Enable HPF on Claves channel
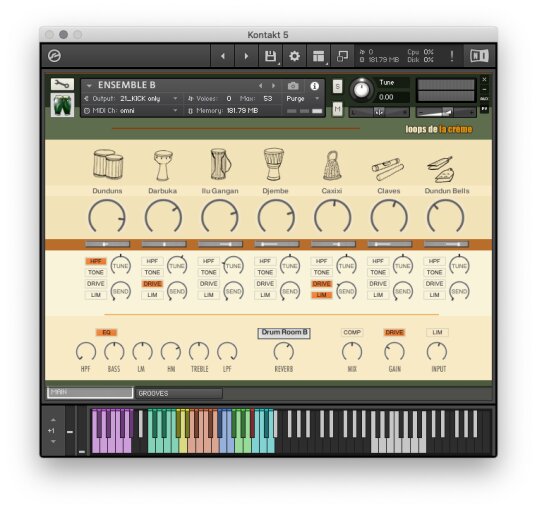 378,261
